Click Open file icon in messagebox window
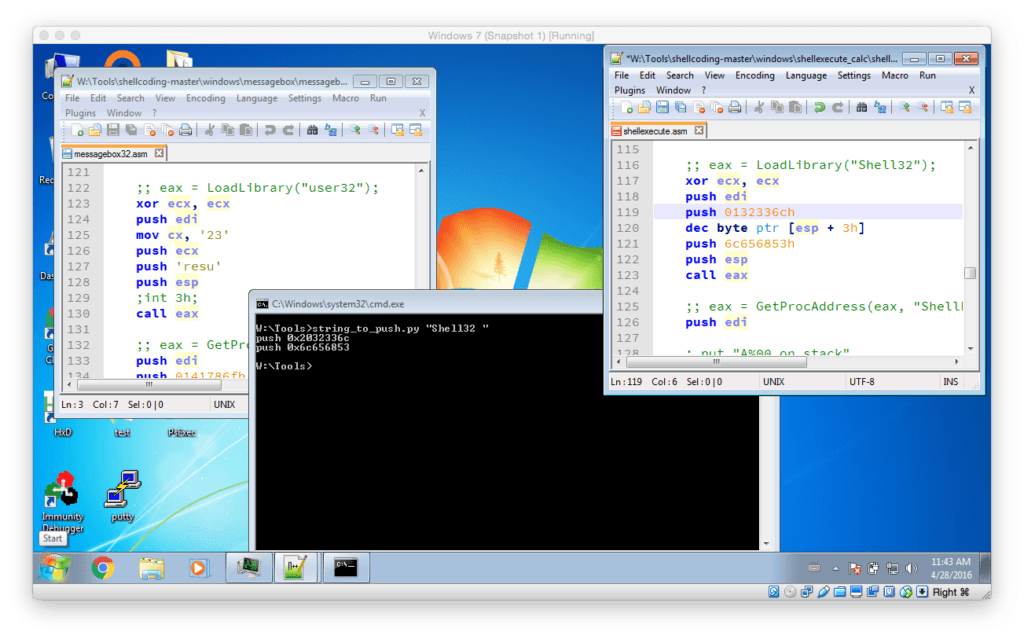Viewport: 1024px width, 639px height. (x=95, y=131)
